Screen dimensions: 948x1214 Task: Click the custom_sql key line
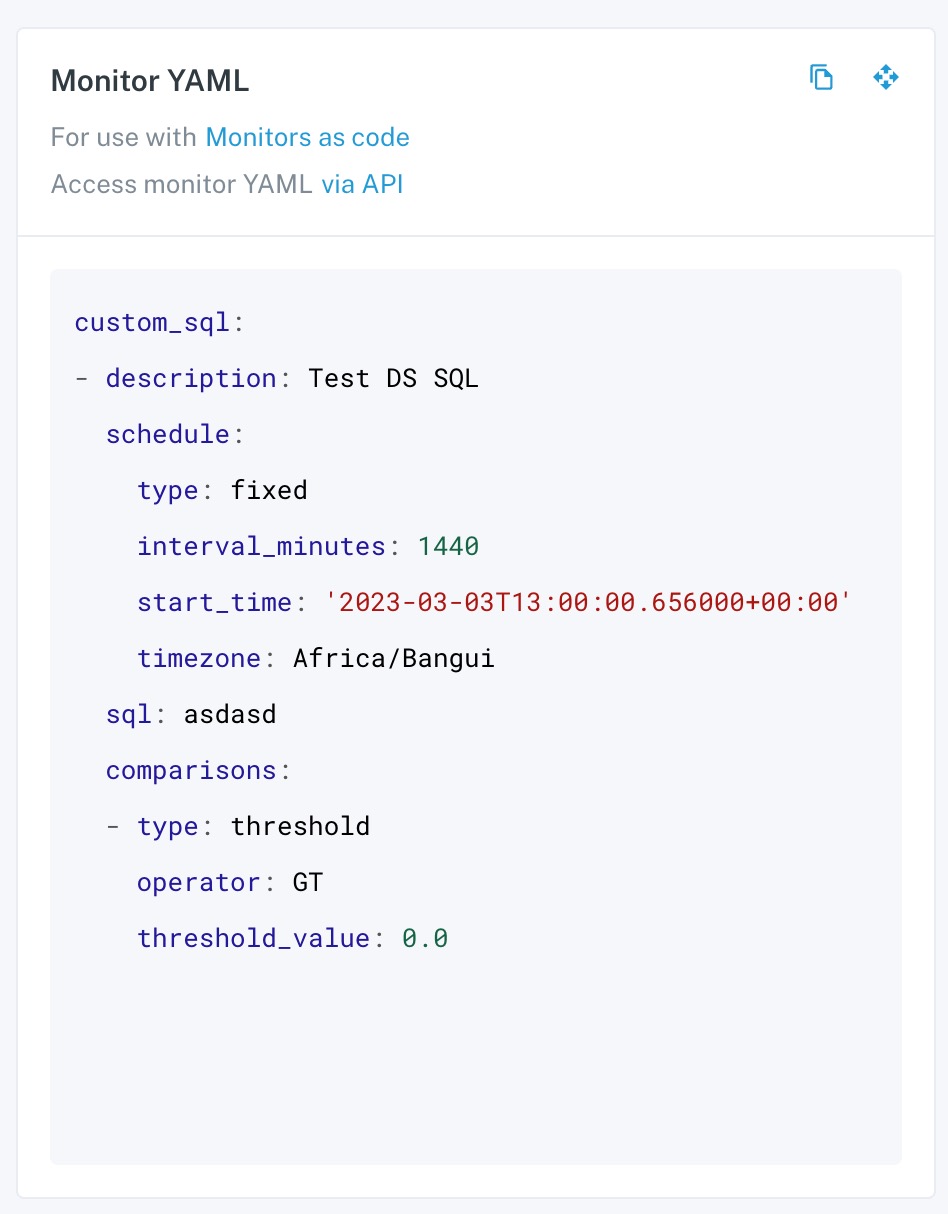[x=160, y=323]
